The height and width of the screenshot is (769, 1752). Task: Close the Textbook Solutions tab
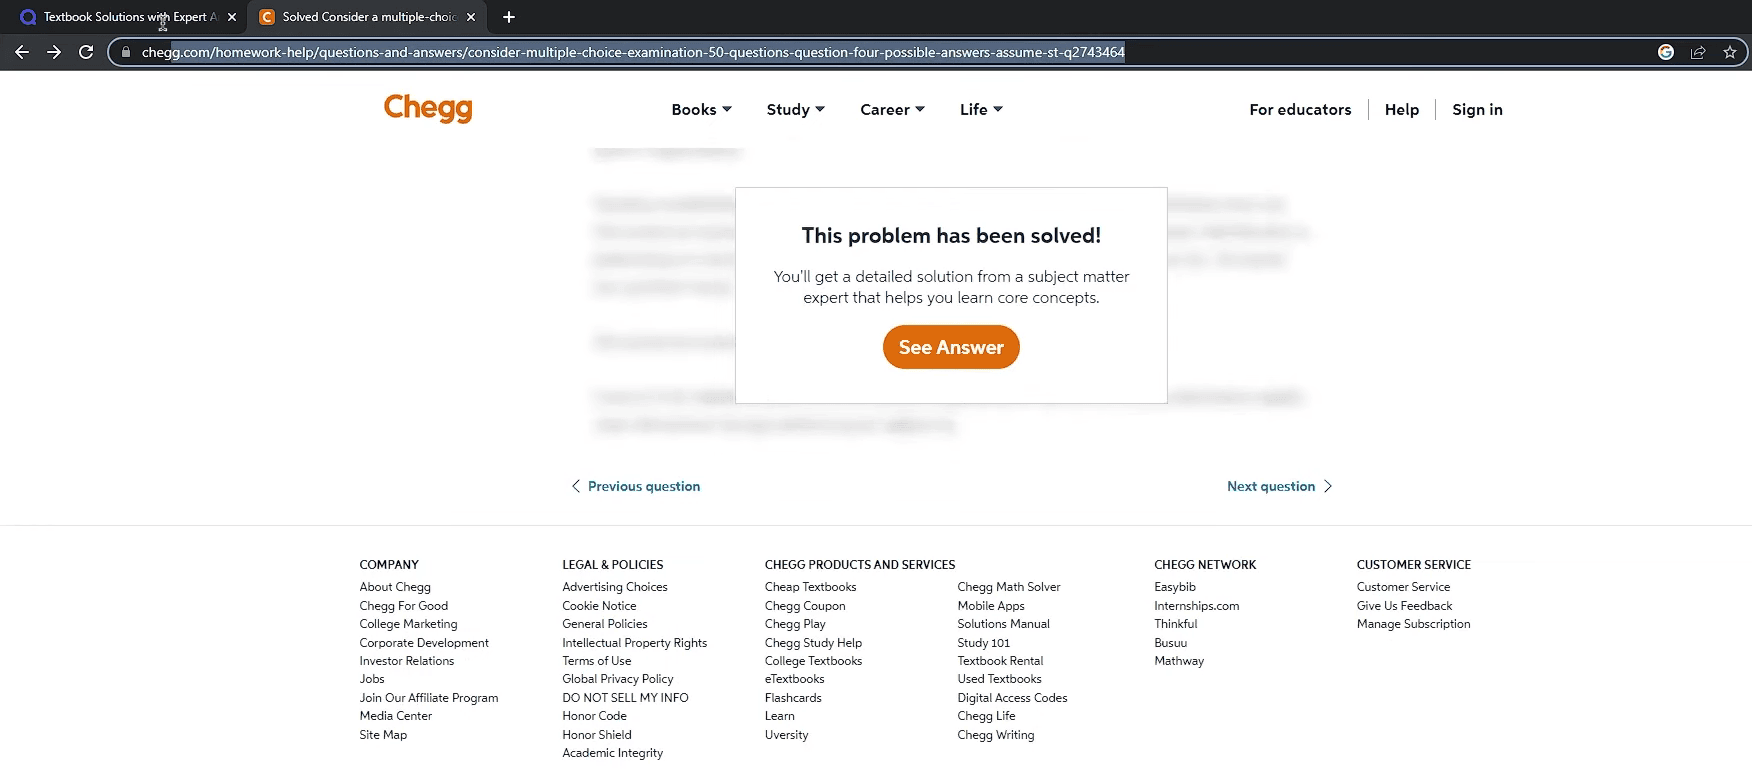(x=232, y=17)
